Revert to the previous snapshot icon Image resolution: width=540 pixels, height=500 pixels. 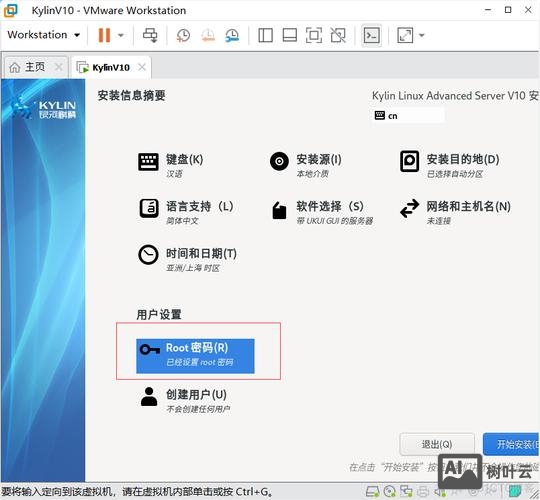point(208,35)
